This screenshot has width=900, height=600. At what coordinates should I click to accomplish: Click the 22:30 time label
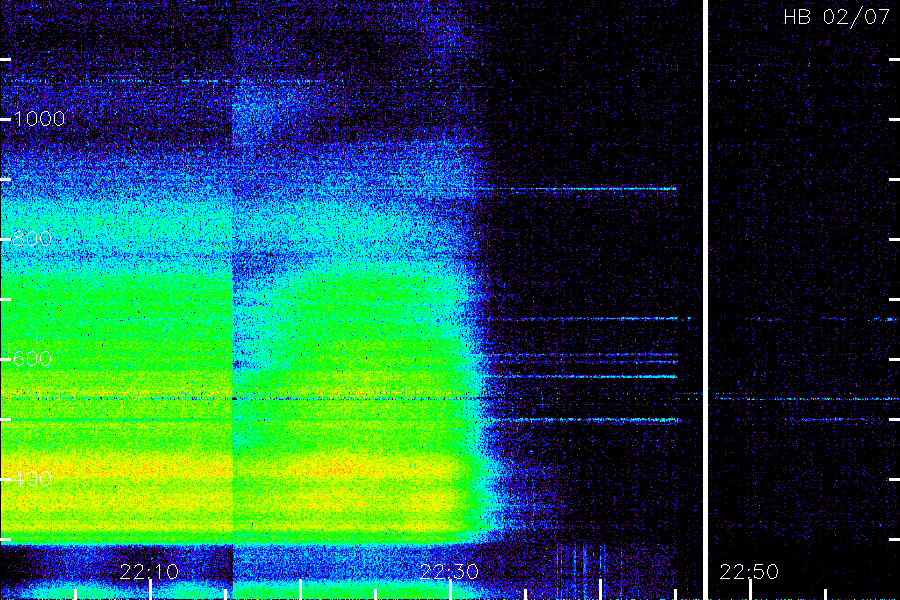pos(449,572)
